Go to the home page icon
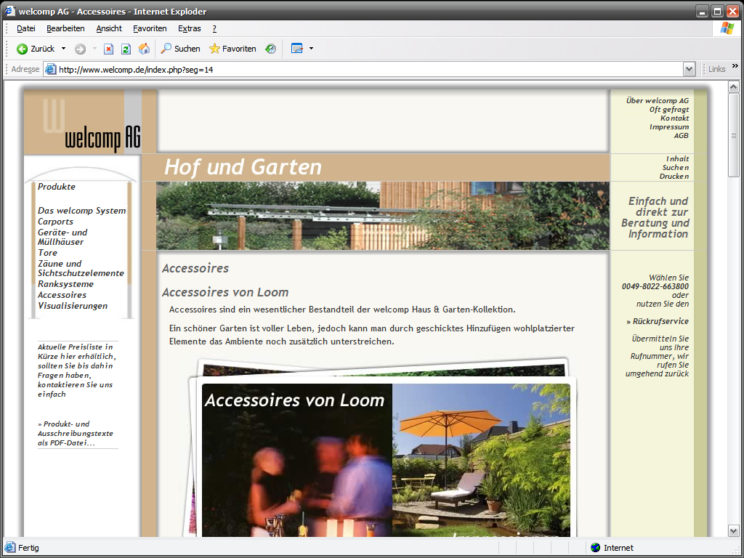This screenshot has height=558, width=744. tap(144, 48)
